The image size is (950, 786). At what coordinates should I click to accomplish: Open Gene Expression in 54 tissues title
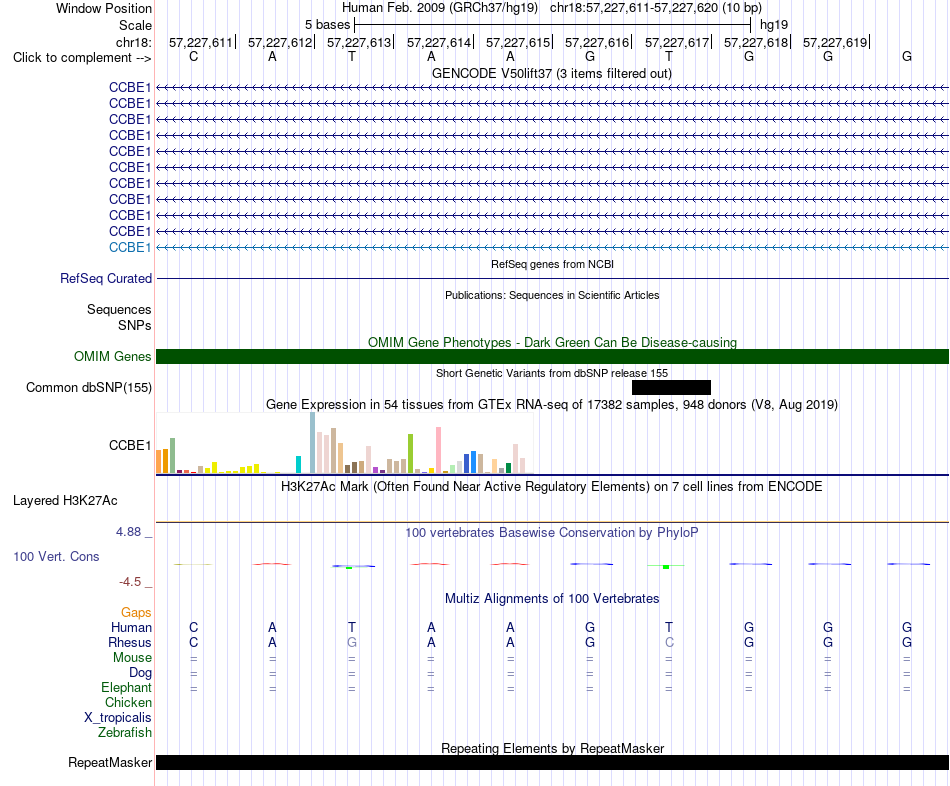[552, 405]
